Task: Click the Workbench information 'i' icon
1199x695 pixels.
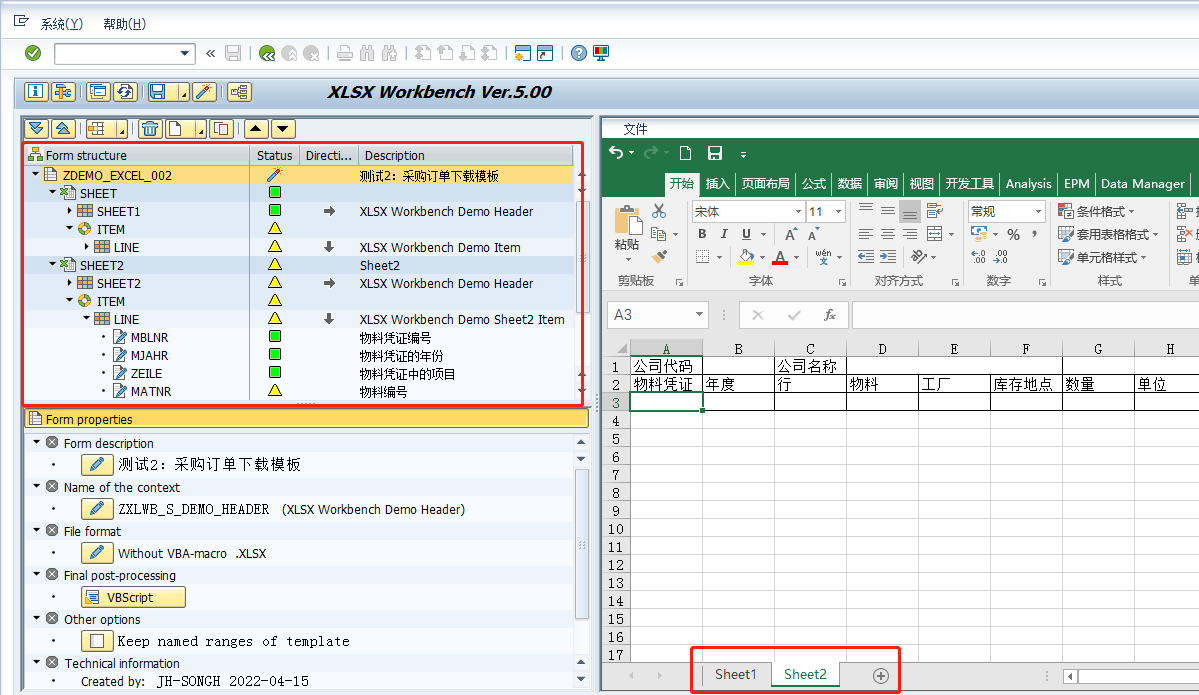Action: point(36,92)
